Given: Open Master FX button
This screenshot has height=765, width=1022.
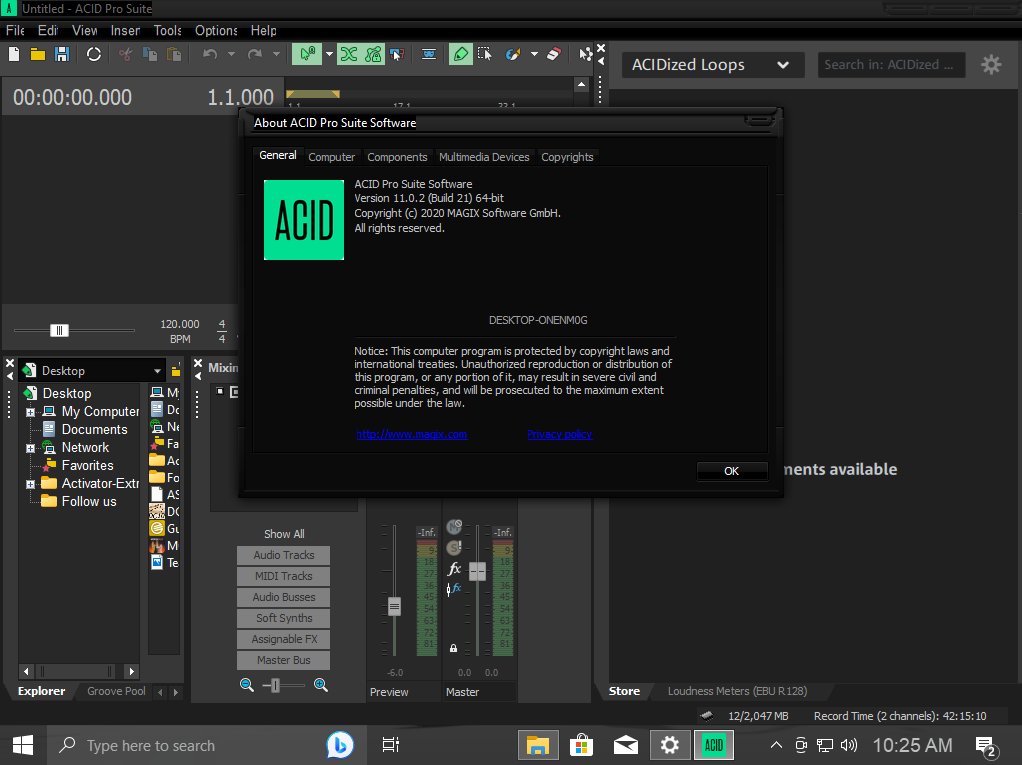Looking at the screenshot, I should point(454,569).
